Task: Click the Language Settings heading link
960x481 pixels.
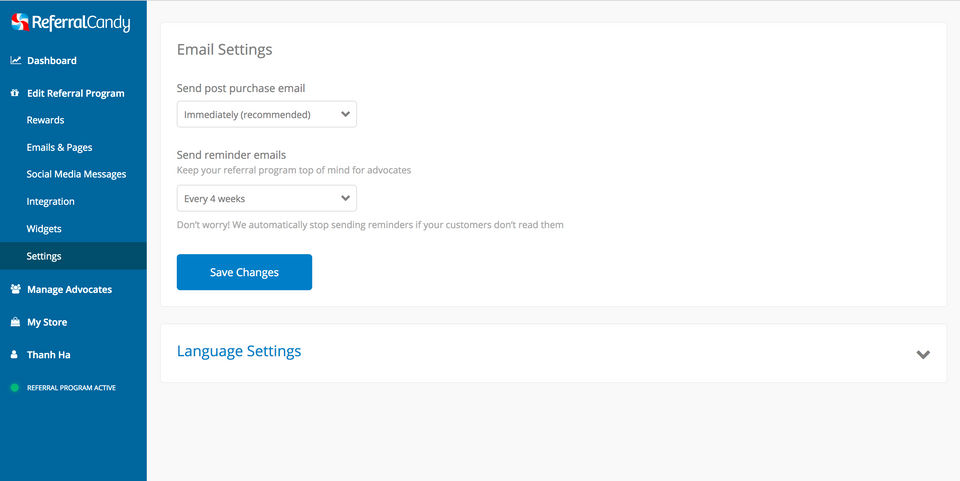Action: pyautogui.click(x=239, y=351)
